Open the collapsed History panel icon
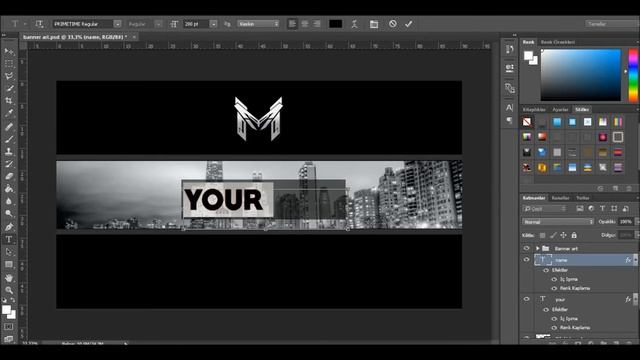This screenshot has width=640, height=360. [x=509, y=49]
